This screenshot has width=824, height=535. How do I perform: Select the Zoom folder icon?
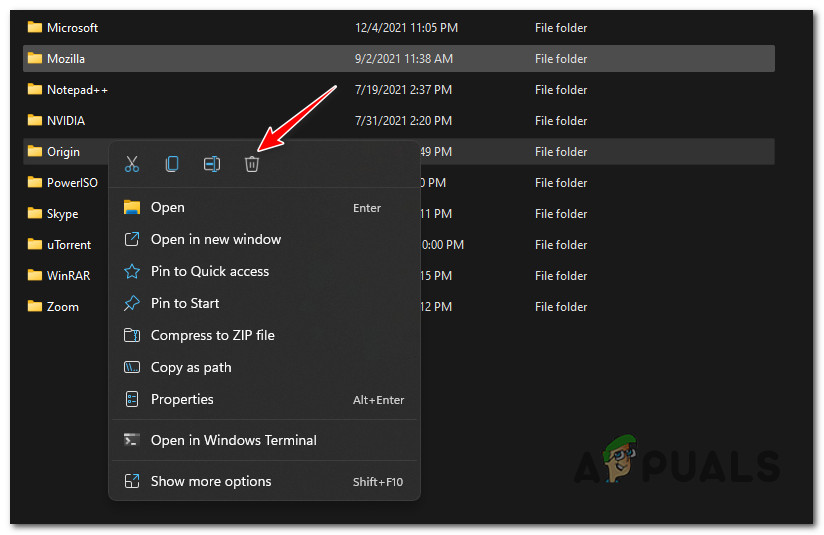coord(35,306)
